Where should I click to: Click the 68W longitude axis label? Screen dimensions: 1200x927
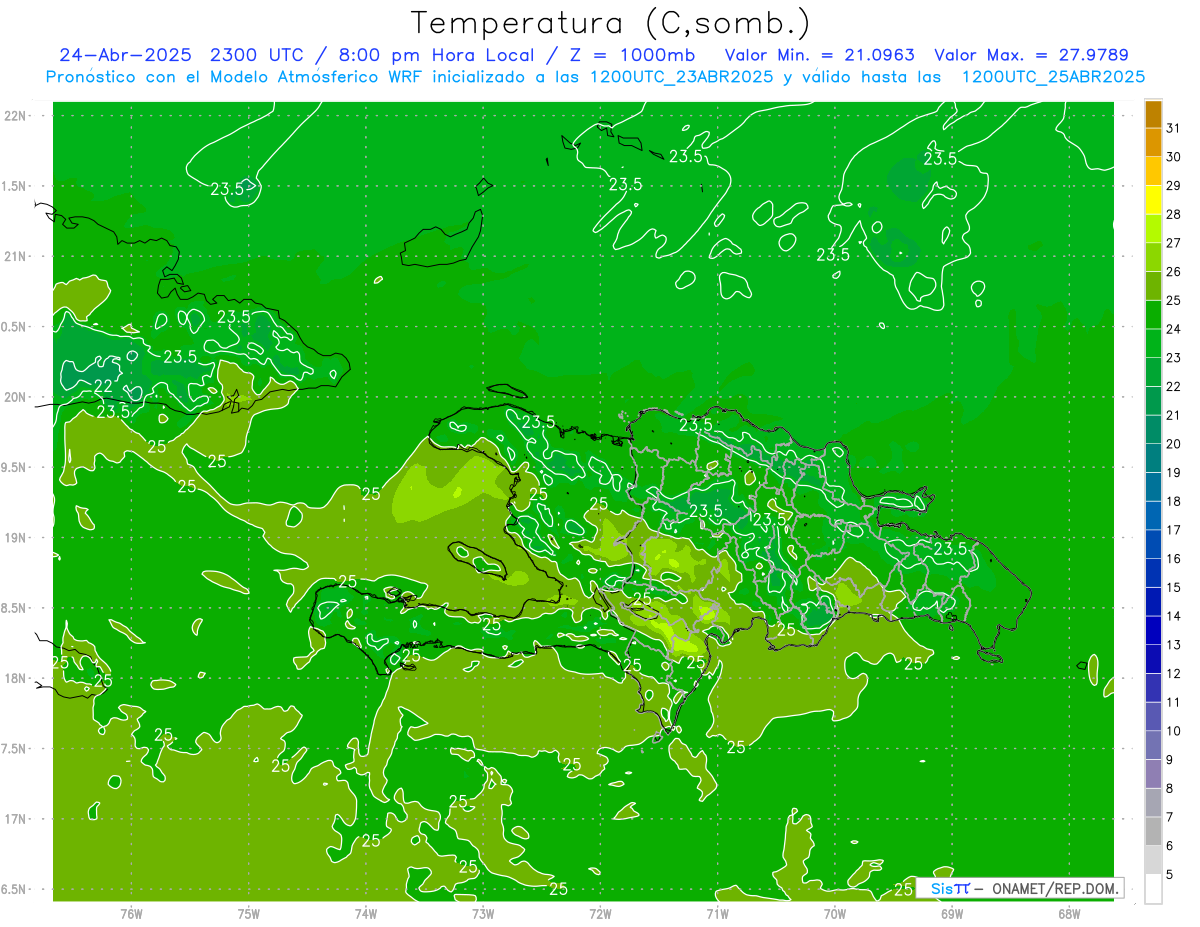pos(1069,913)
